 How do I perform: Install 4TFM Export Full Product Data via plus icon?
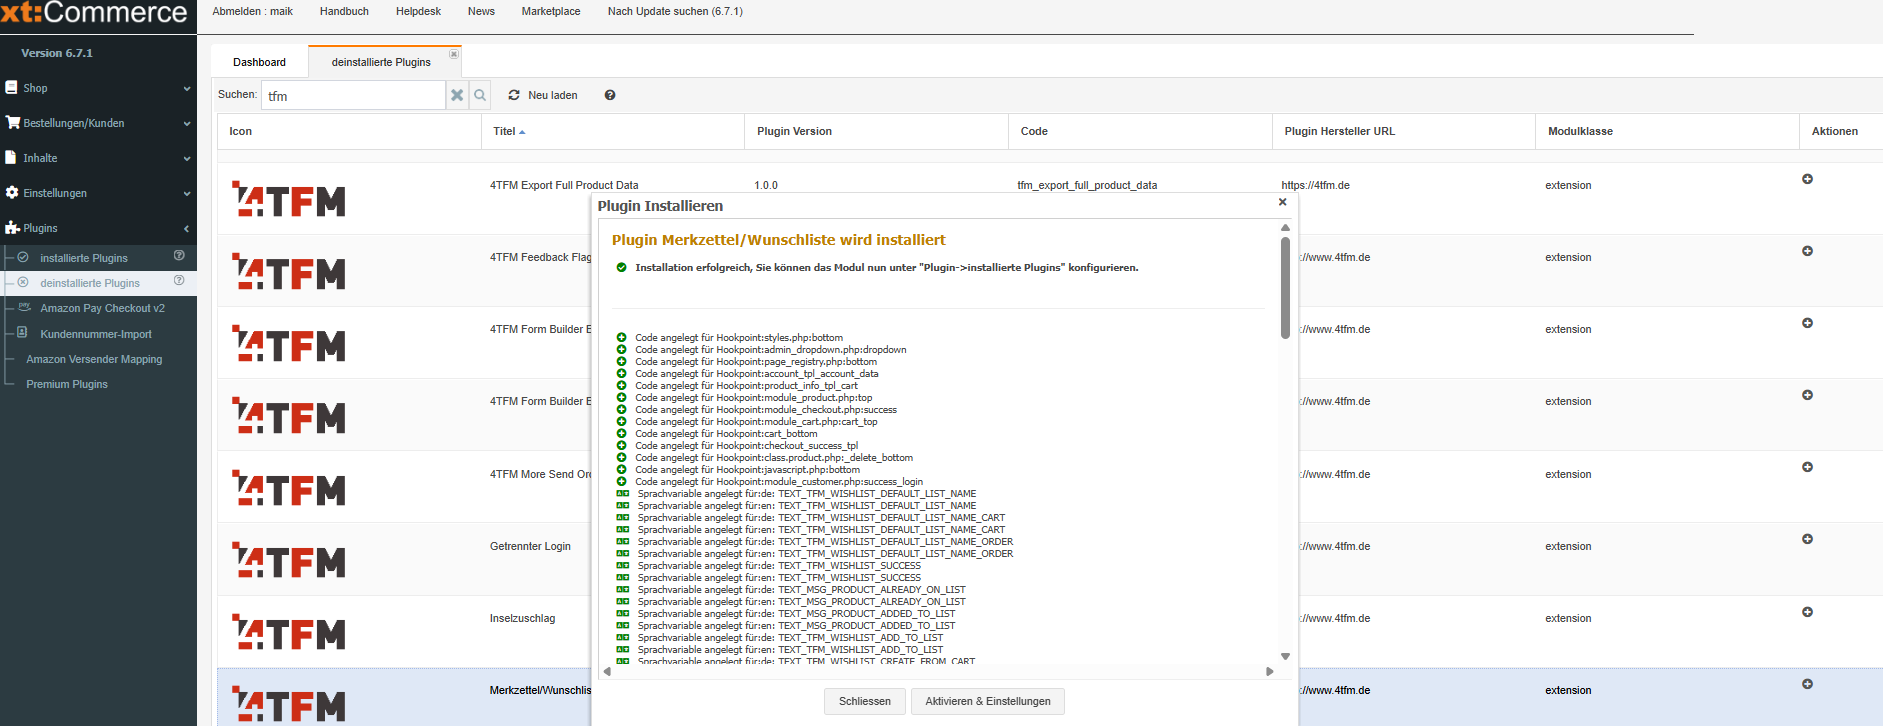(x=1807, y=179)
